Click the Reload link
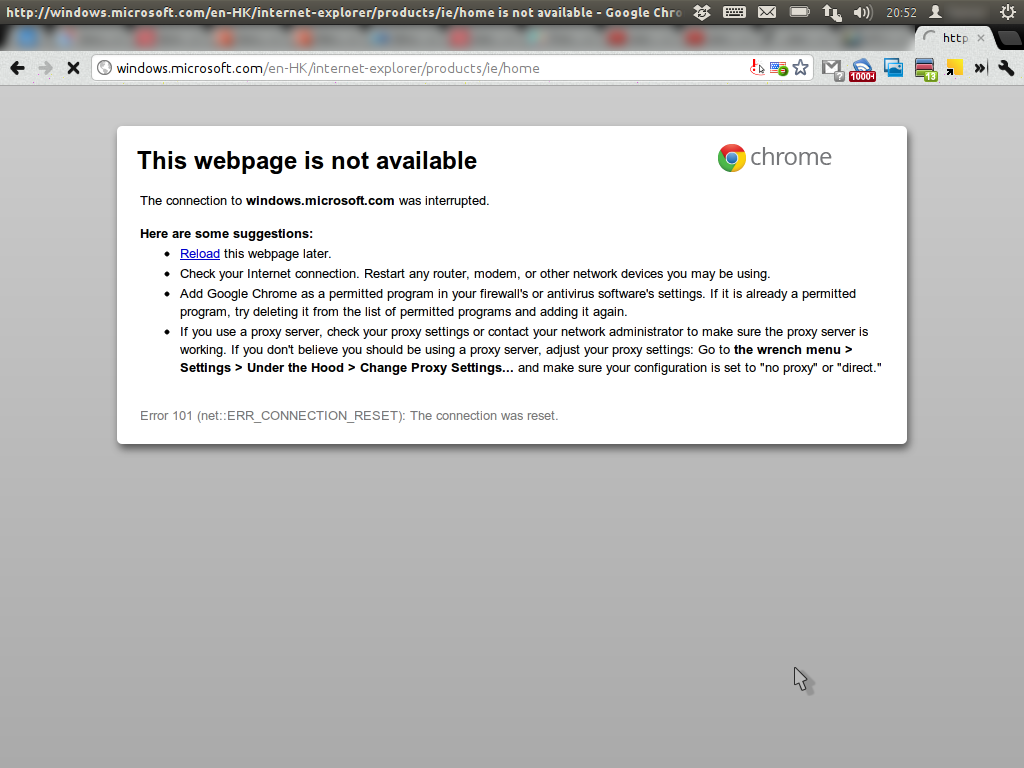This screenshot has height=768, width=1024. point(200,253)
